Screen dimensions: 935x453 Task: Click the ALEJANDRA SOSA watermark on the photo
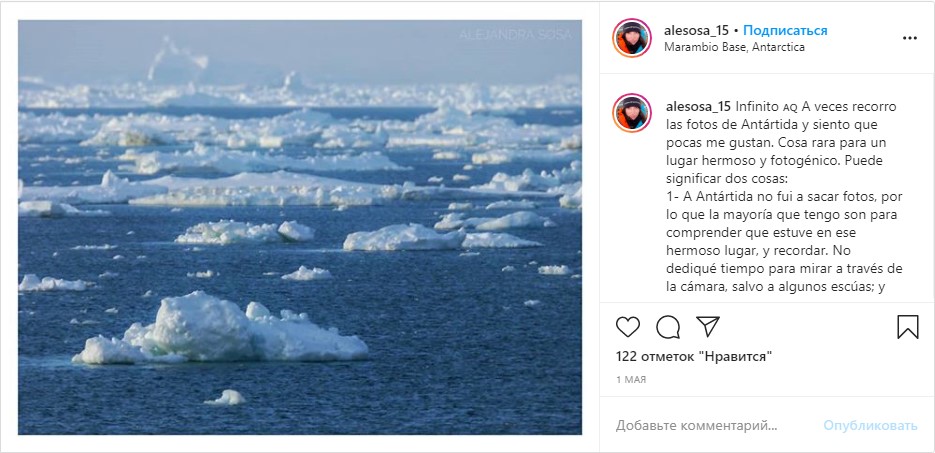click(515, 34)
